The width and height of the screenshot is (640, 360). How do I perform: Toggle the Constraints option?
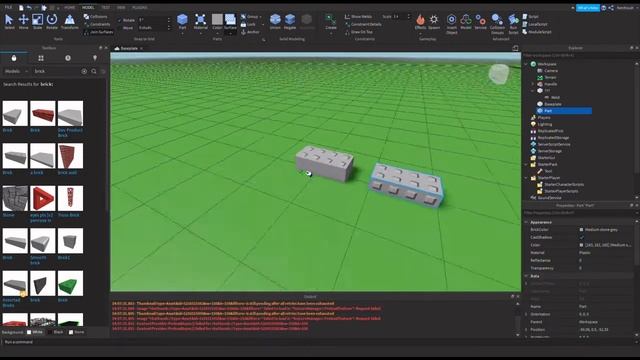click(97, 24)
